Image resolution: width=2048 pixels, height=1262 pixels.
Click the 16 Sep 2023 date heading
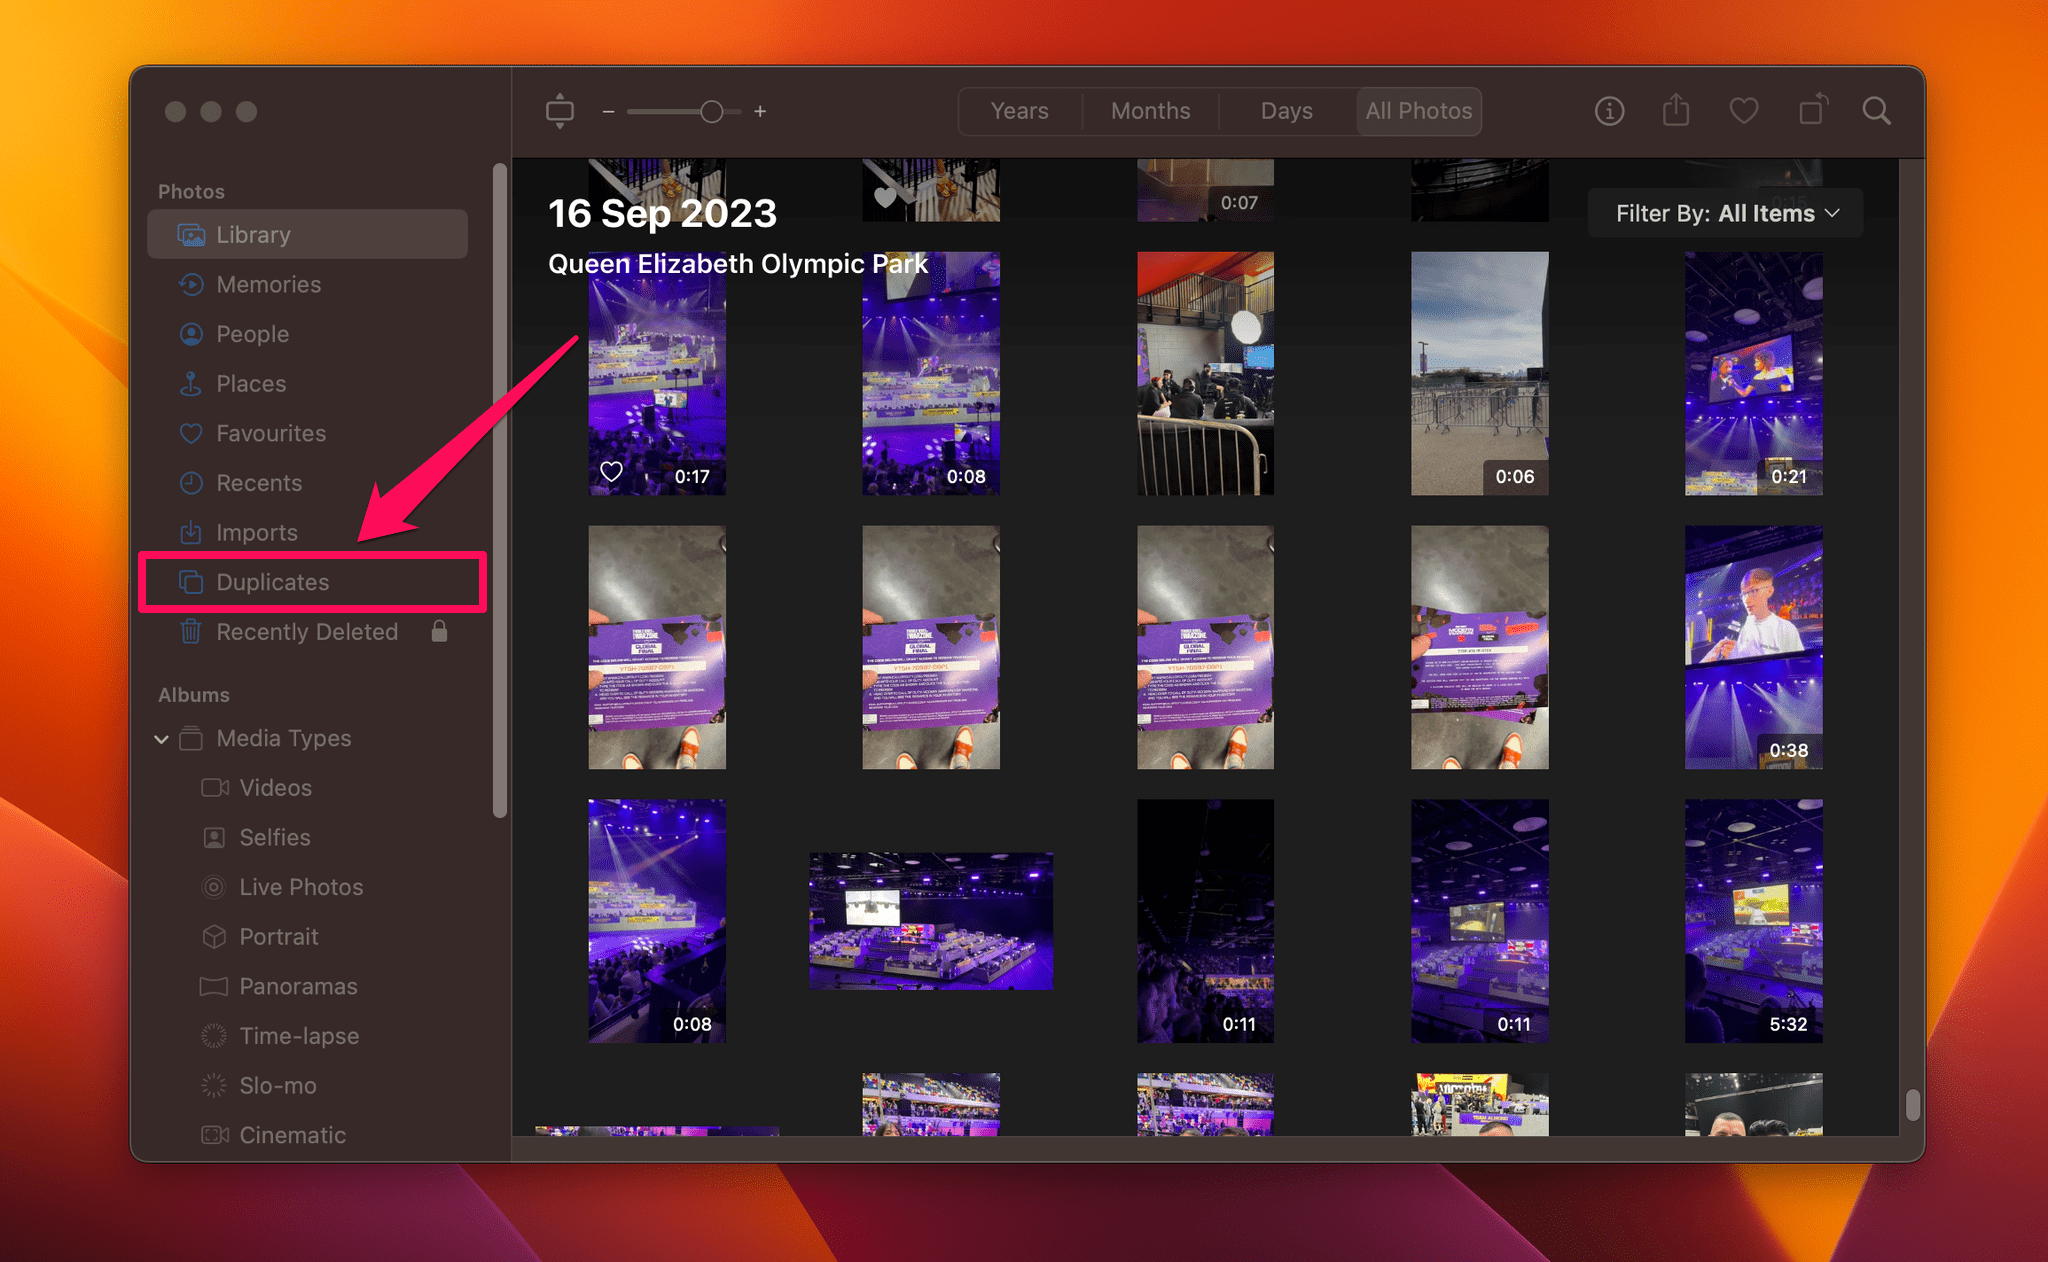coord(662,213)
